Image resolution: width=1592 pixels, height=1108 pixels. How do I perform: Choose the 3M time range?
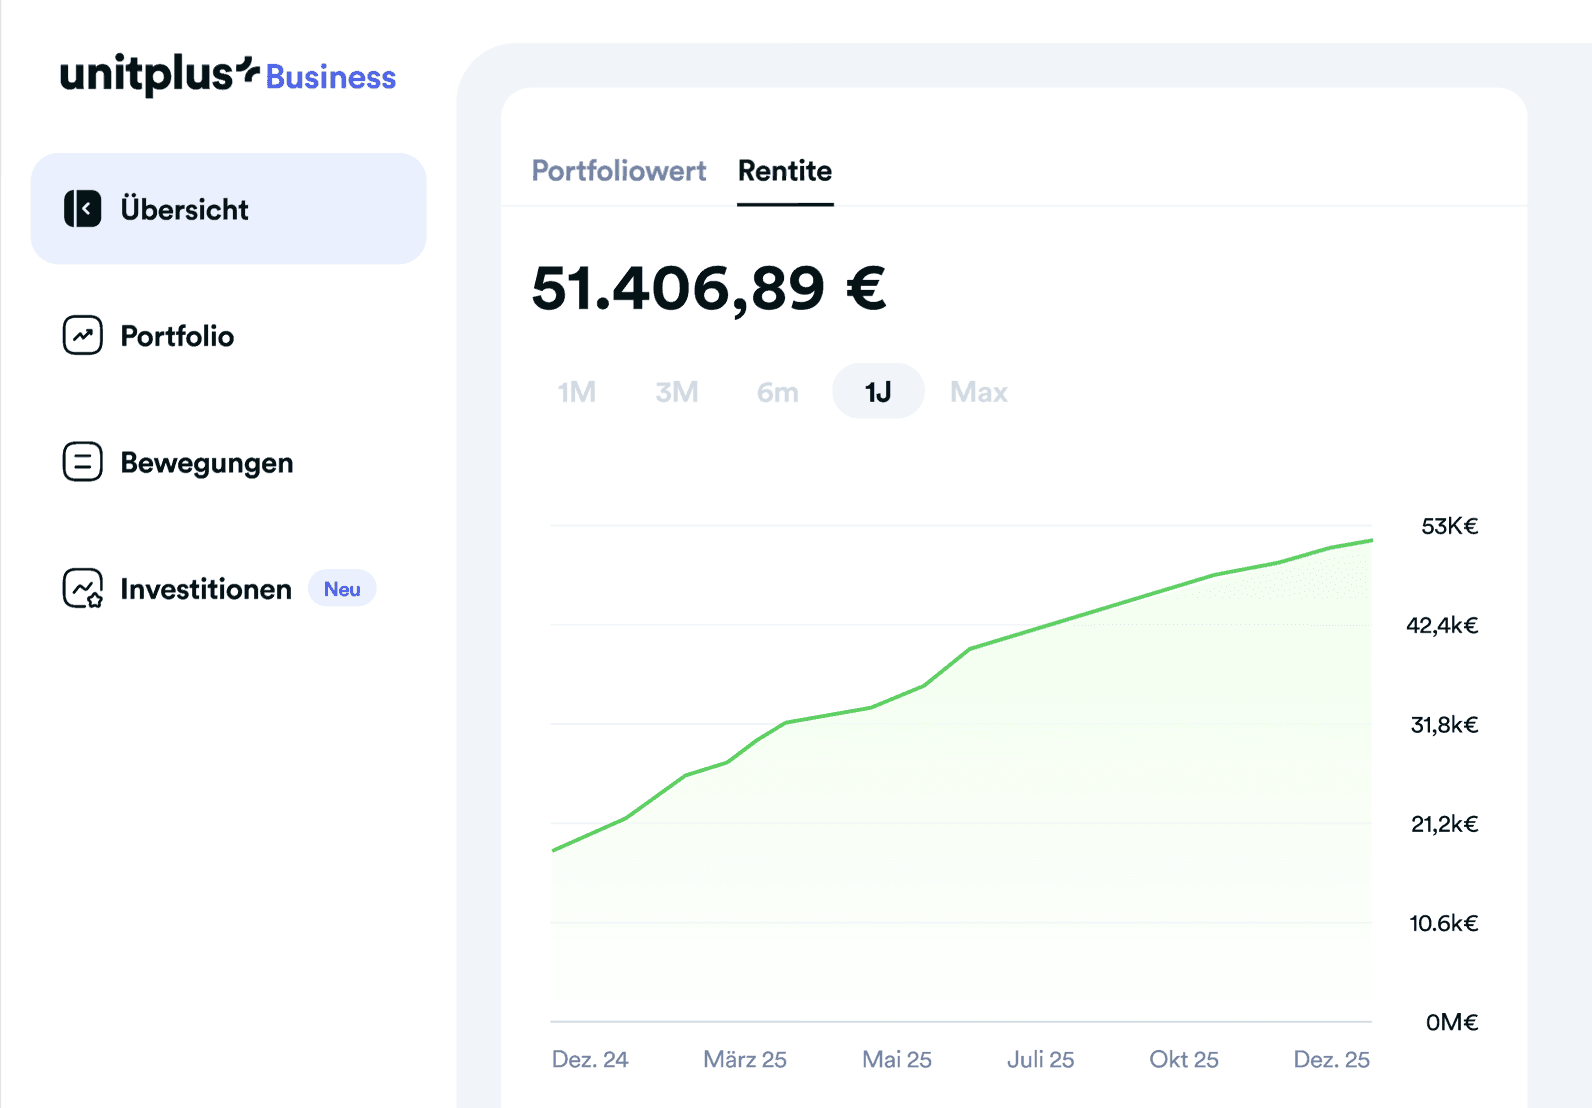677,392
